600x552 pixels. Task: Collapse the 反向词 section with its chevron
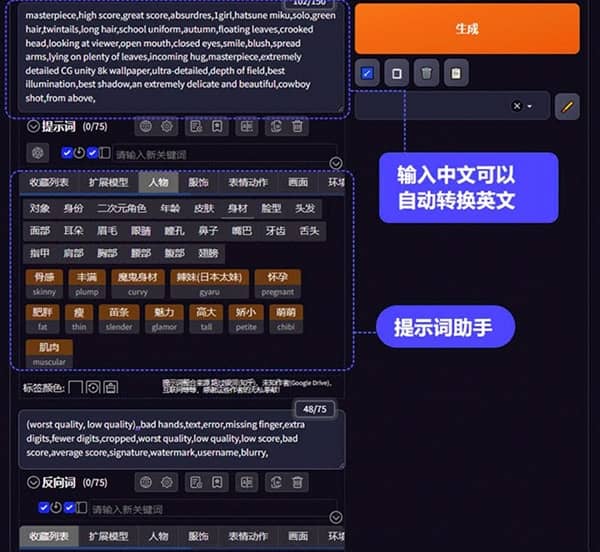(x=33, y=483)
